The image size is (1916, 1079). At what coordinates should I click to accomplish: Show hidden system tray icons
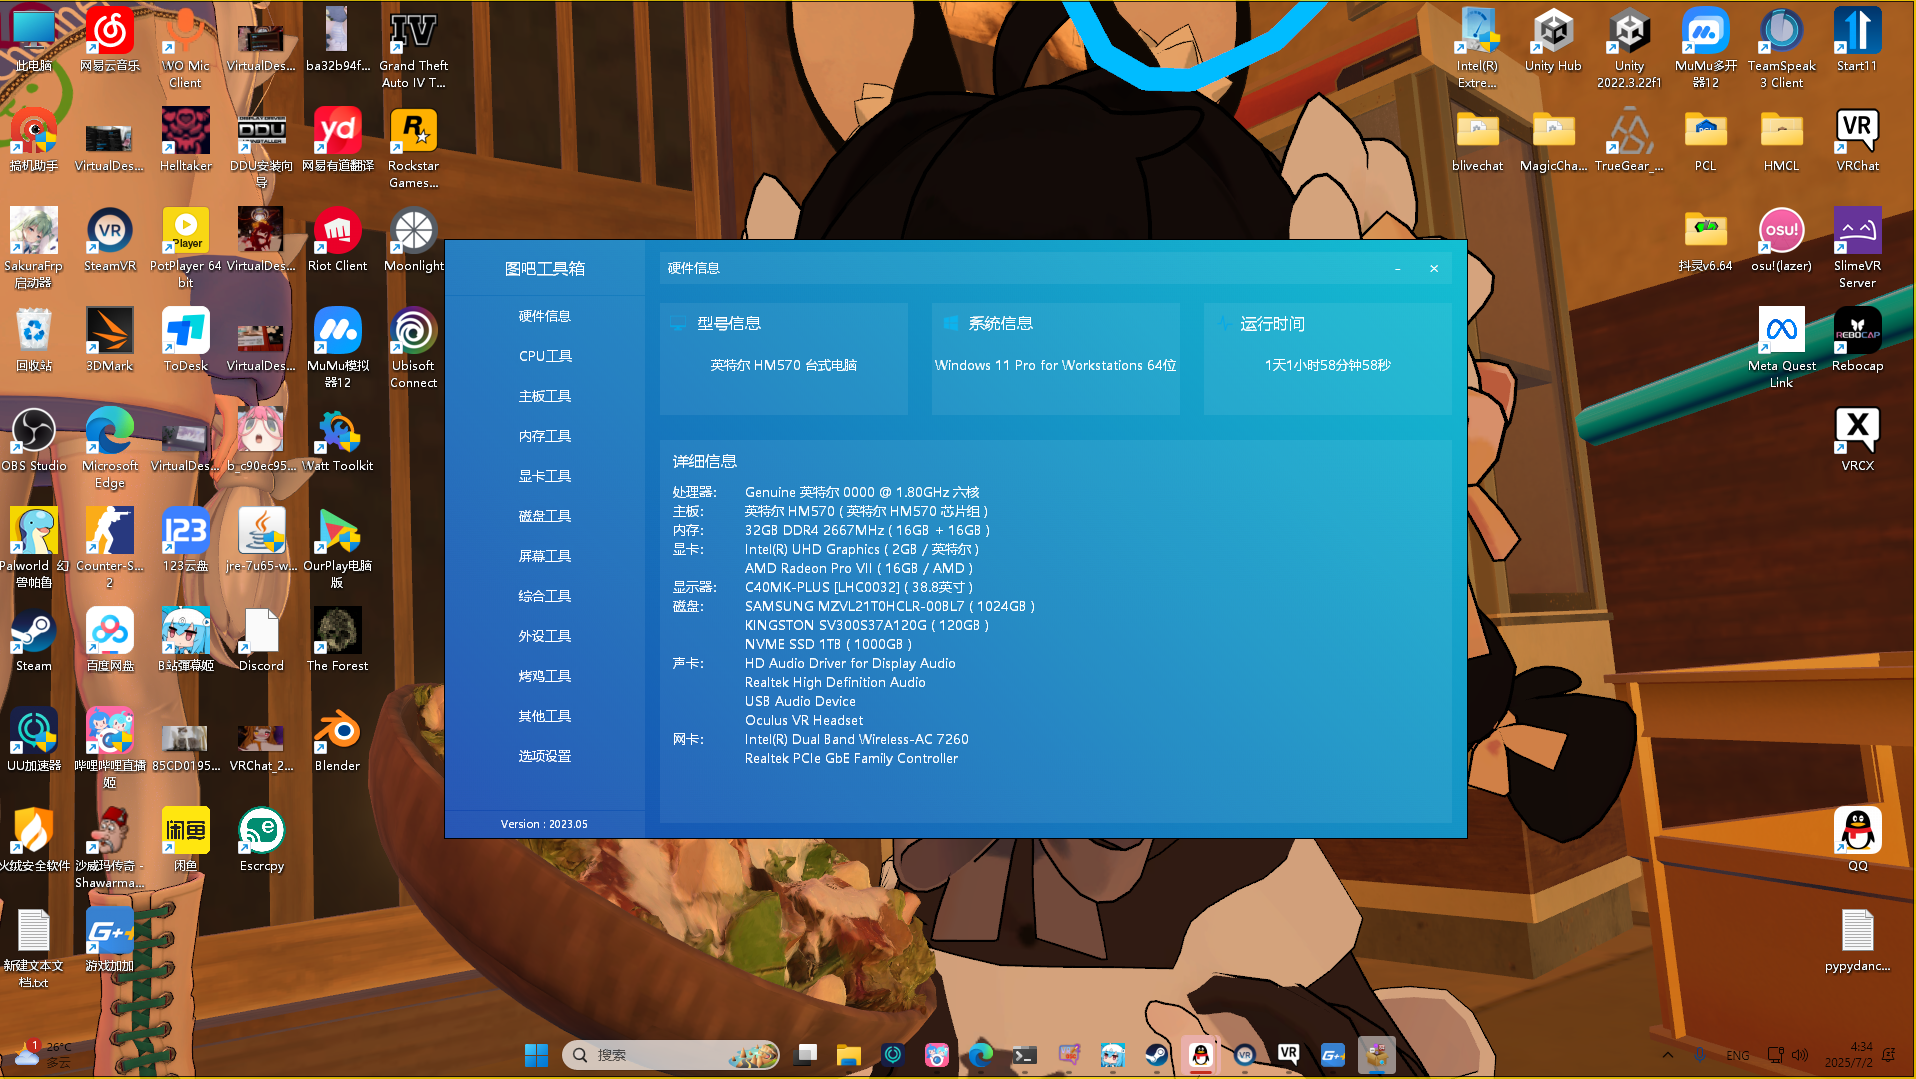pyautogui.click(x=1667, y=1055)
